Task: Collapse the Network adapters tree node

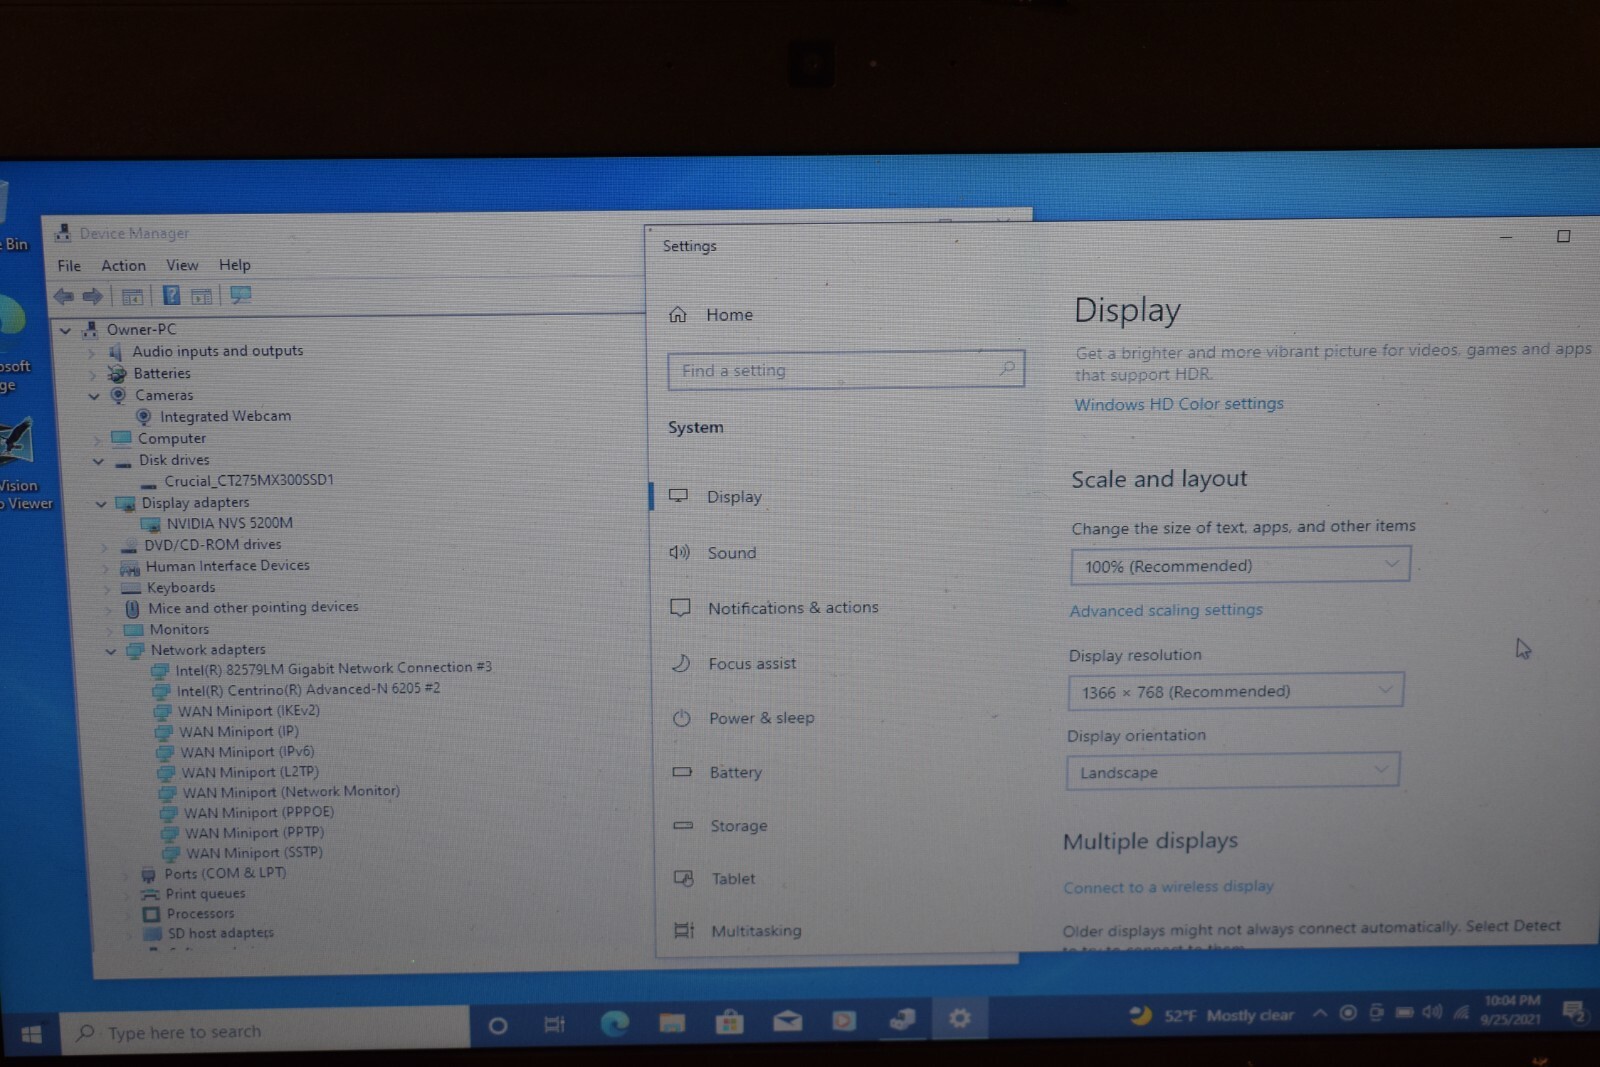Action: 111,651
